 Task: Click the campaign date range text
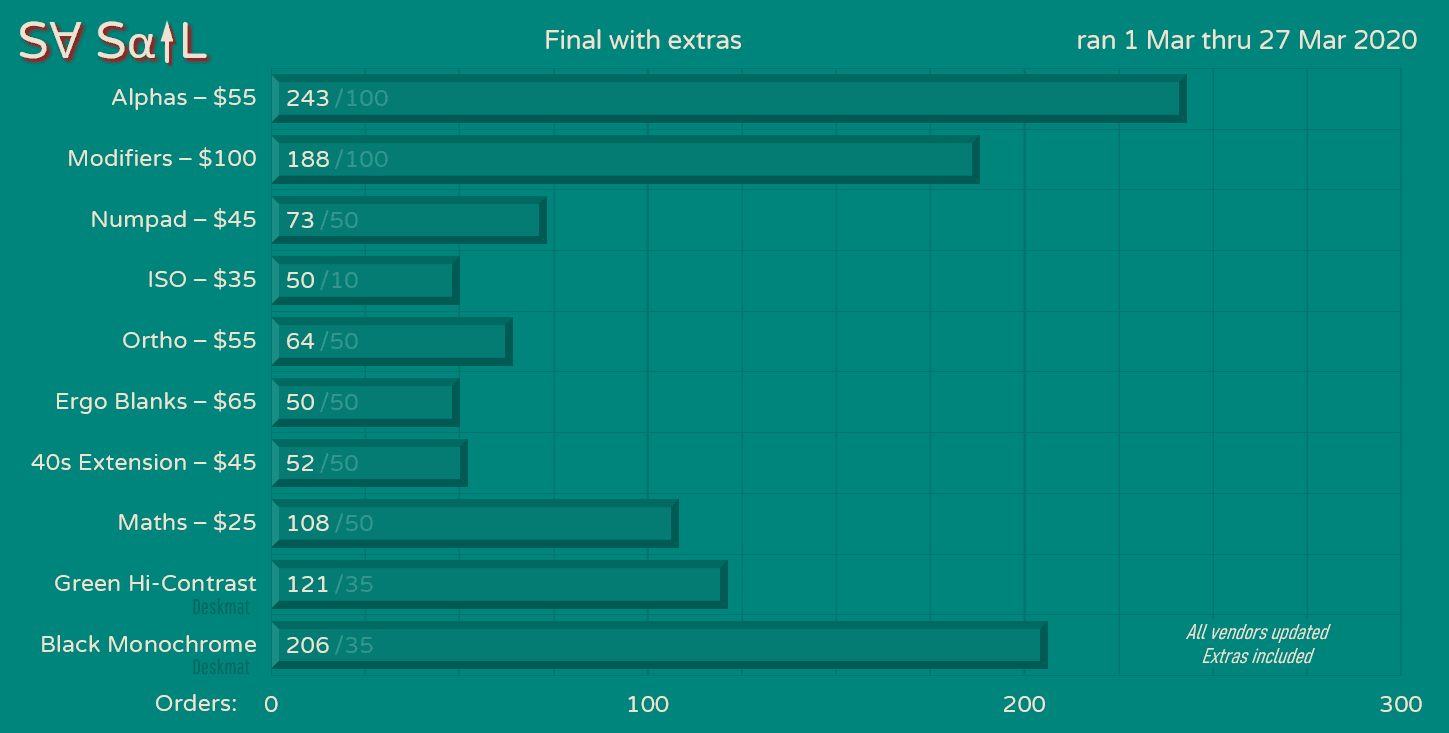click(x=1246, y=40)
